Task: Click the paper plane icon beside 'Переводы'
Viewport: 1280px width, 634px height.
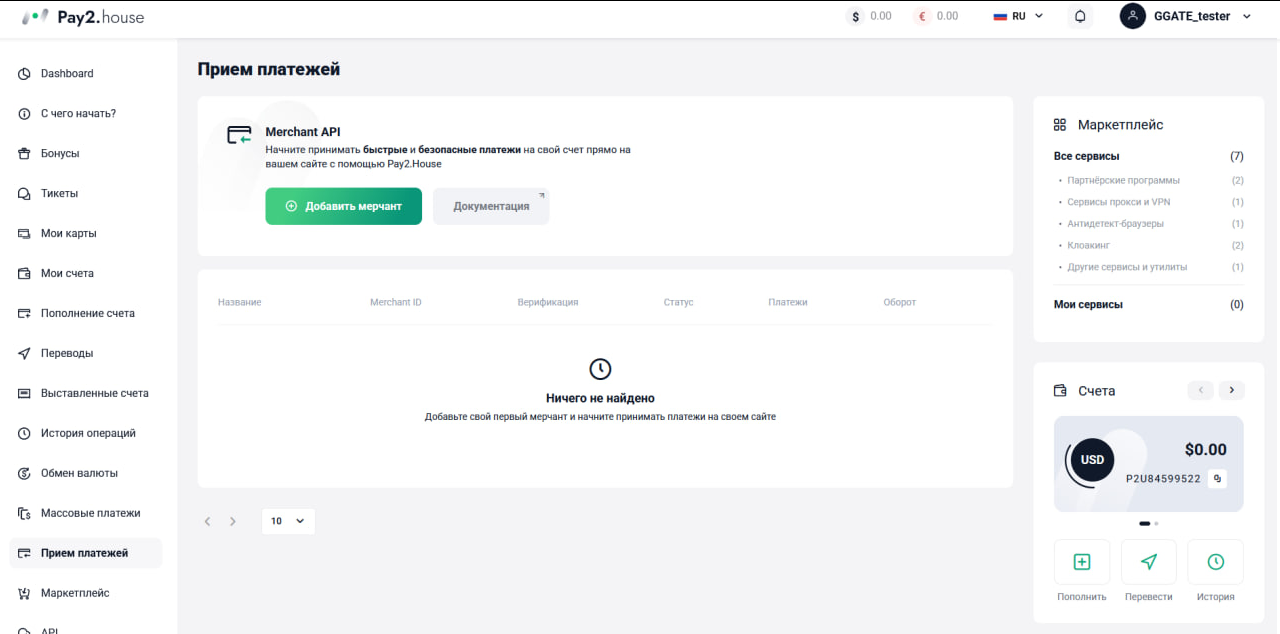Action: coord(24,354)
